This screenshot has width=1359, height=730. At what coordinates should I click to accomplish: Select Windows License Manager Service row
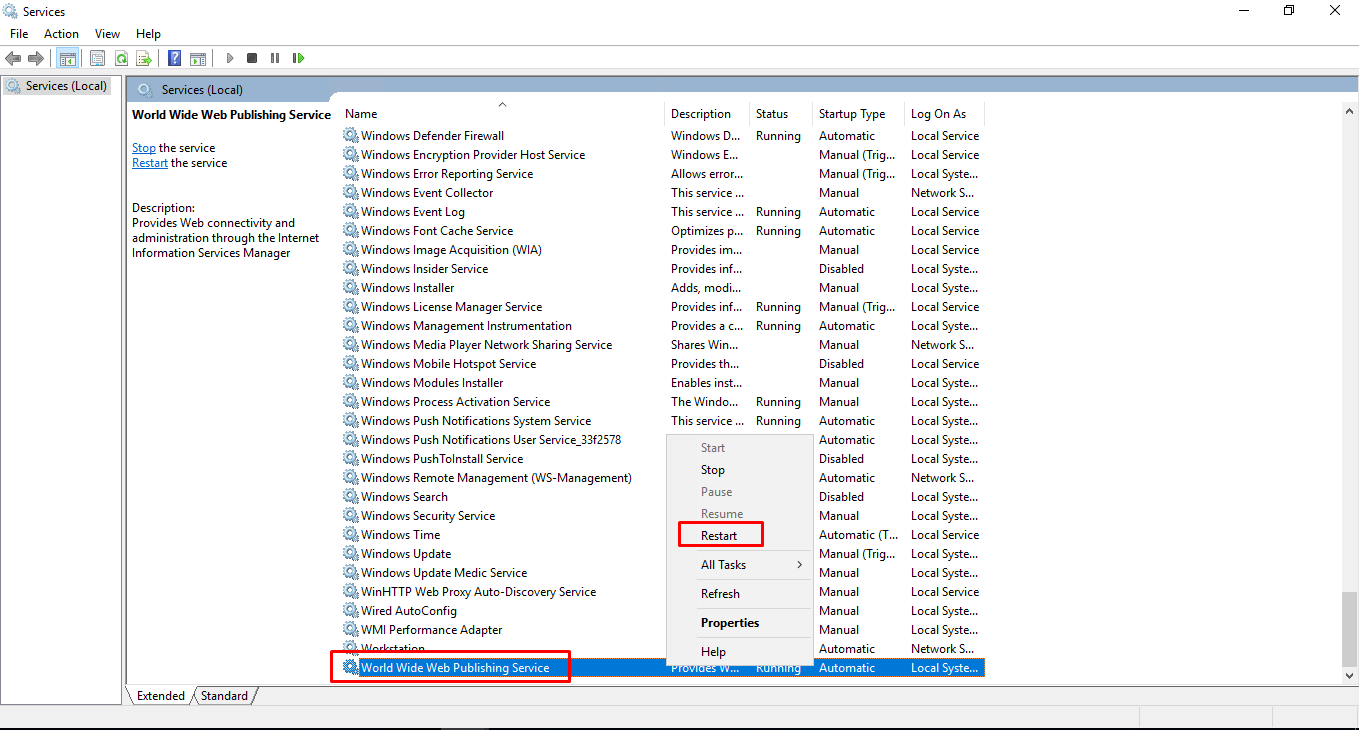[x=662, y=307]
